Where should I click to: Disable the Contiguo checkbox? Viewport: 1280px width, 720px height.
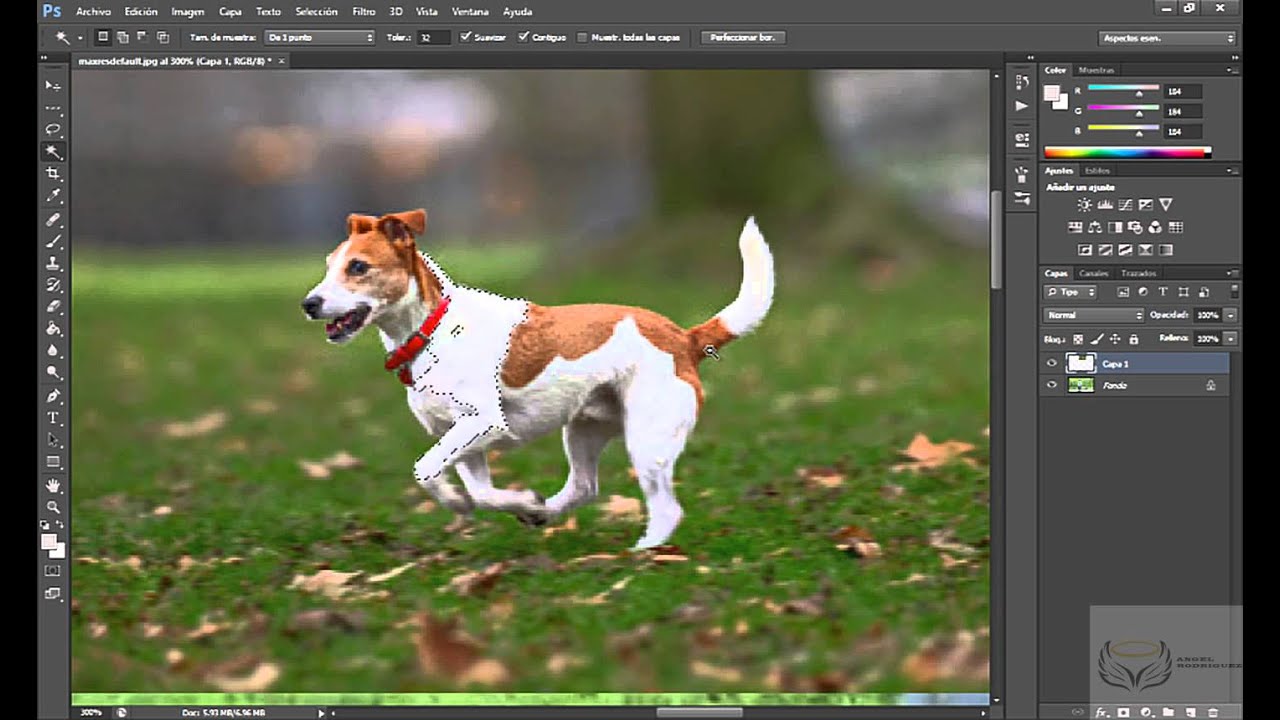(x=523, y=37)
